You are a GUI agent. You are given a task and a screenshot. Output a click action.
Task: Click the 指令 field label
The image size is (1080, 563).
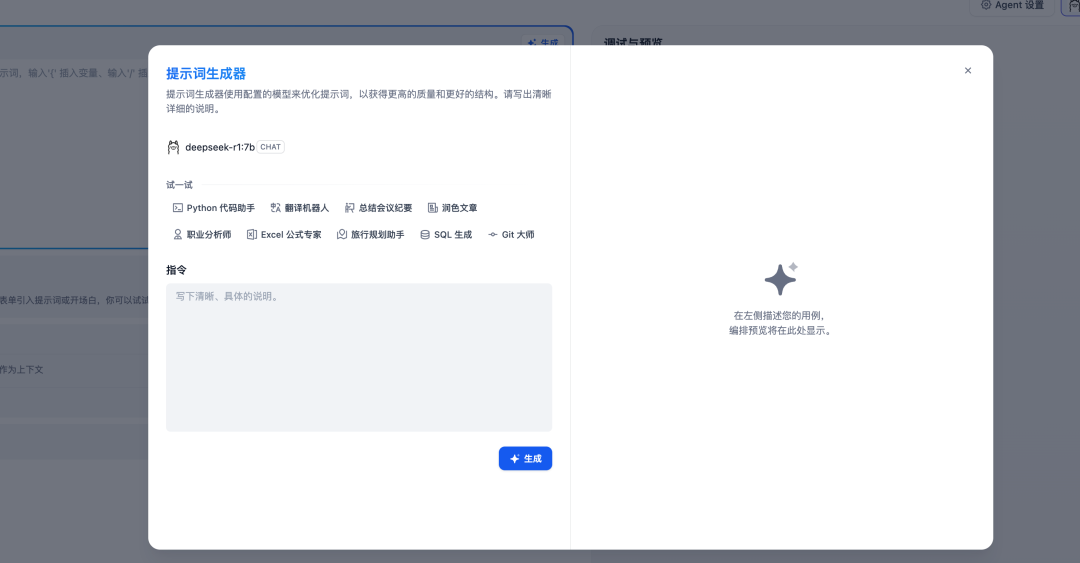(x=176, y=270)
